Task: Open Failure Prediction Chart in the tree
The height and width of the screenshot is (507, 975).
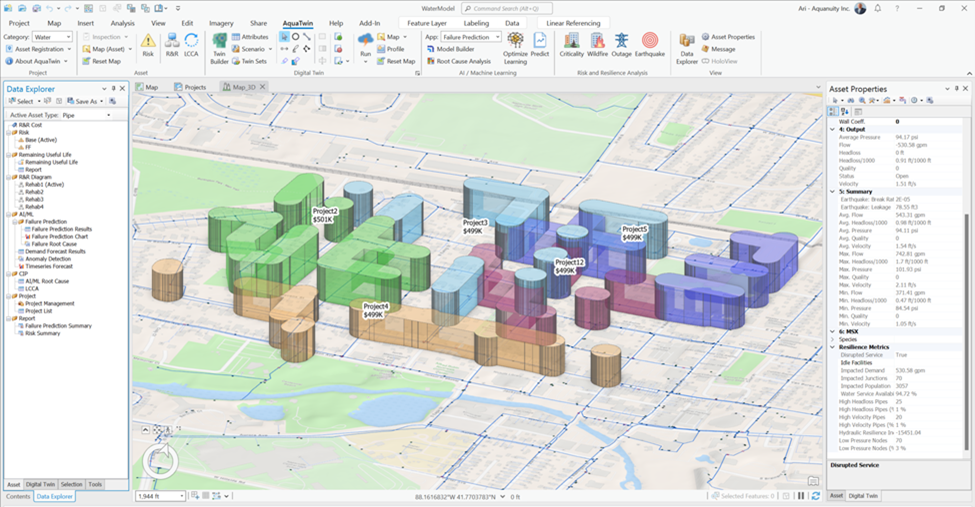Action: (x=60, y=236)
